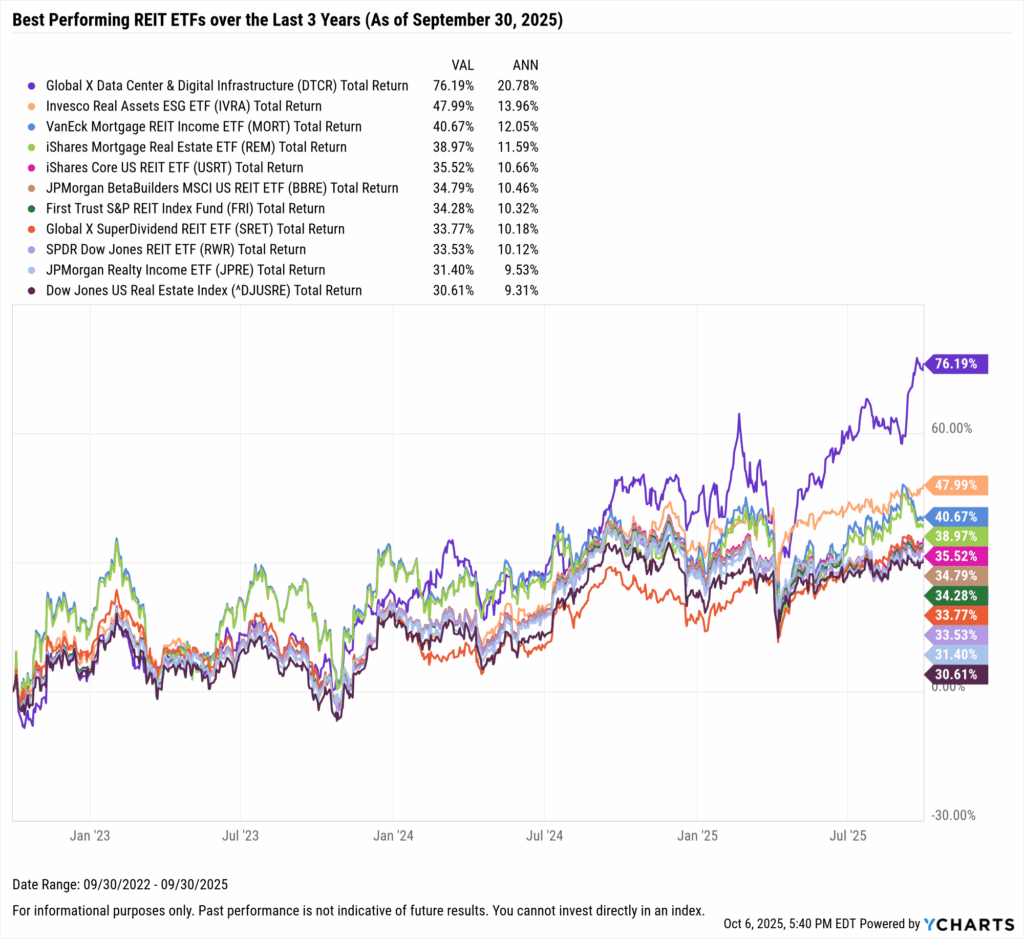Click the Jul '24 x-axis label
1024x939 pixels.
(x=544, y=833)
